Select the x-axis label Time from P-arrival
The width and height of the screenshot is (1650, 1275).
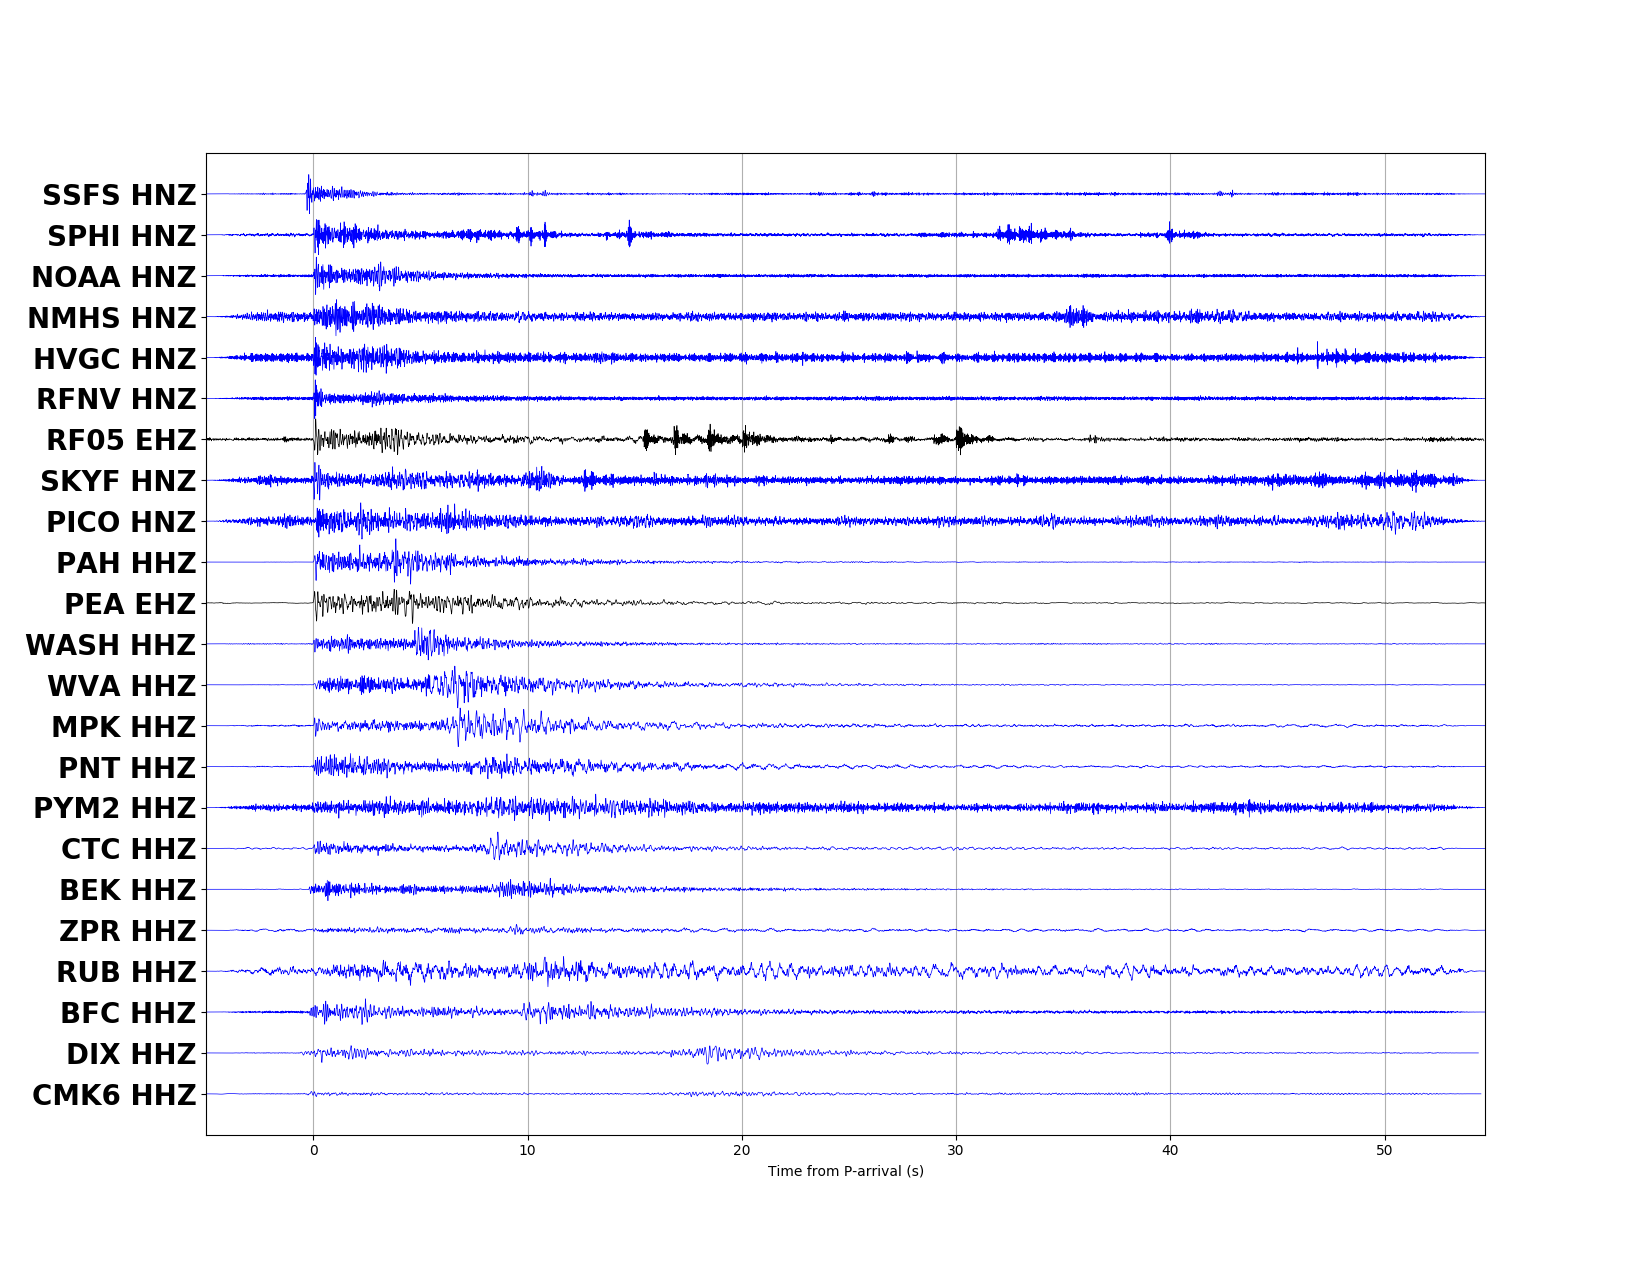click(845, 1172)
